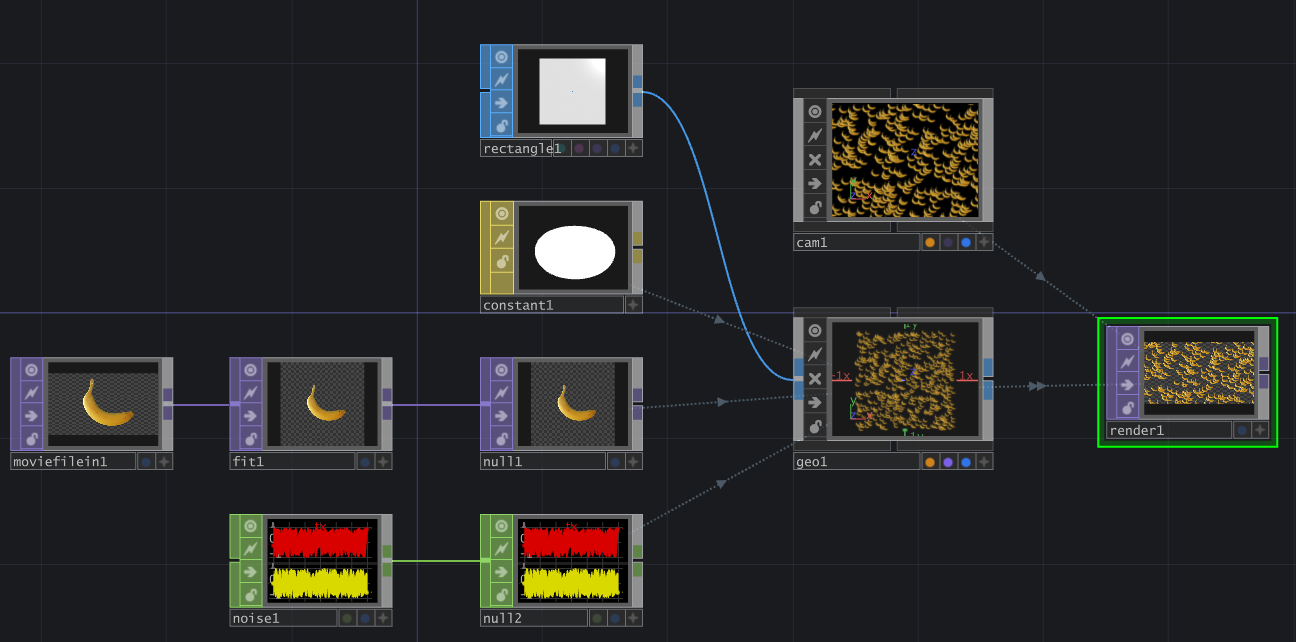Lock the render1 node
The height and width of the screenshot is (642, 1296).
pyautogui.click(x=1128, y=409)
